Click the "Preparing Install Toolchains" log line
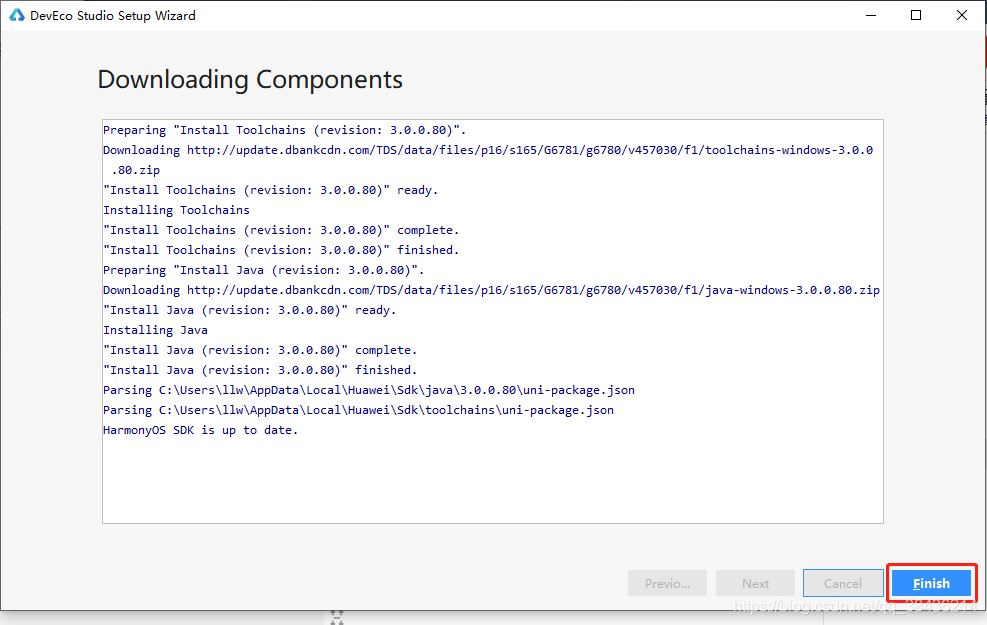The width and height of the screenshot is (987, 625). point(285,130)
